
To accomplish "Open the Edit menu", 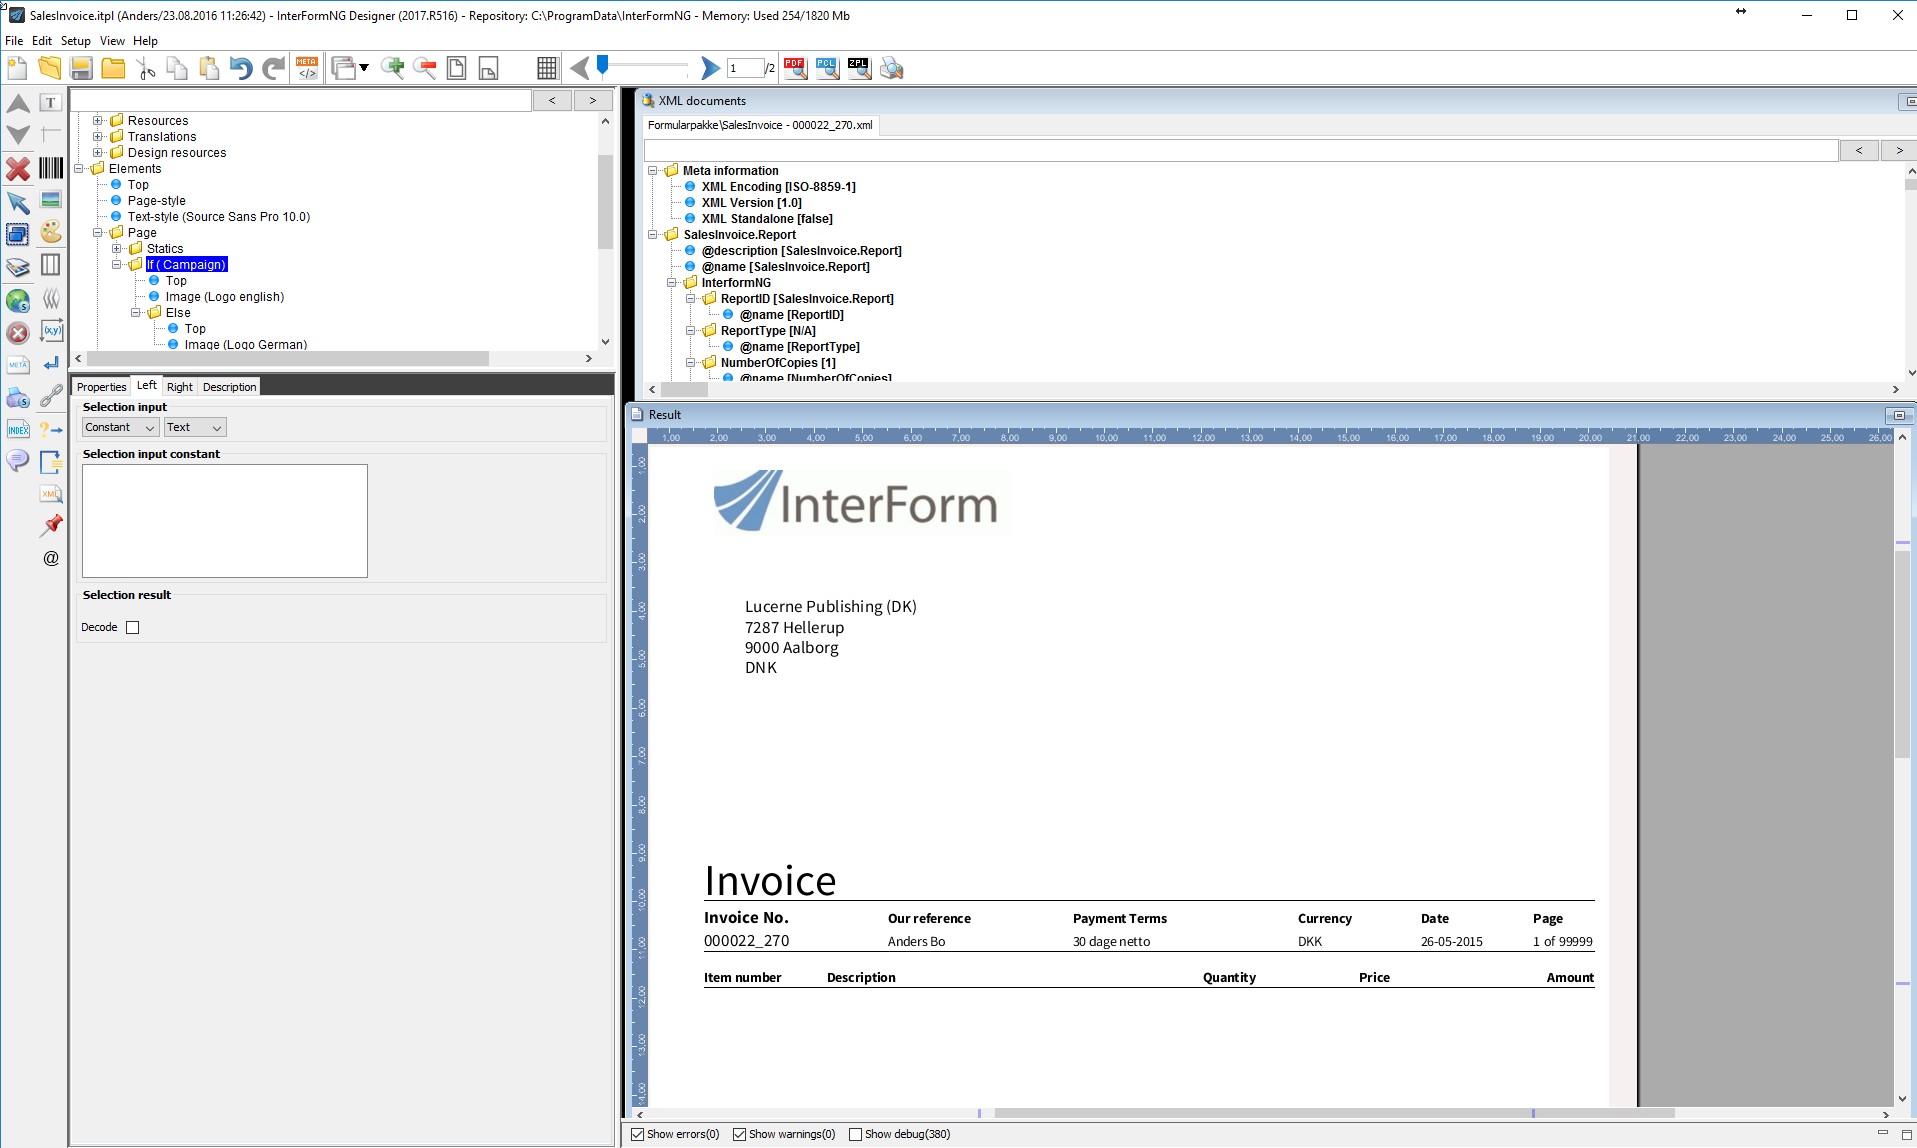I will tap(41, 41).
